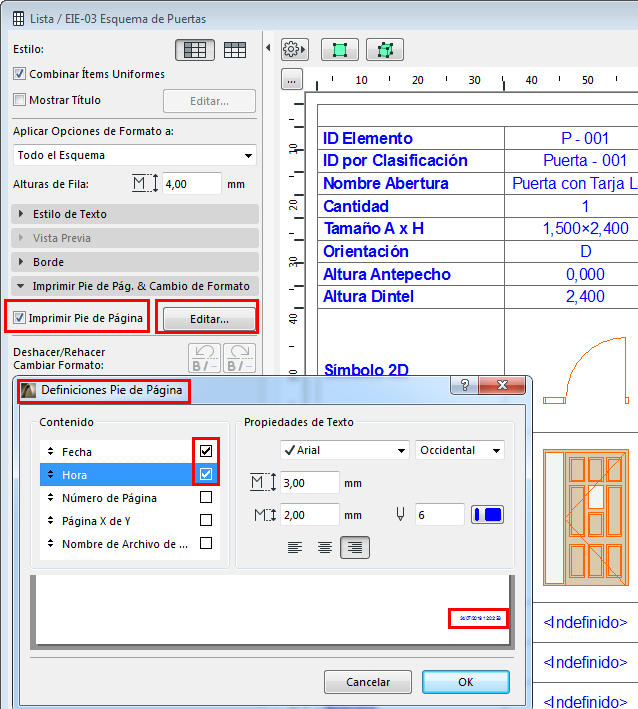Select the Número de Página row

(x=130, y=497)
